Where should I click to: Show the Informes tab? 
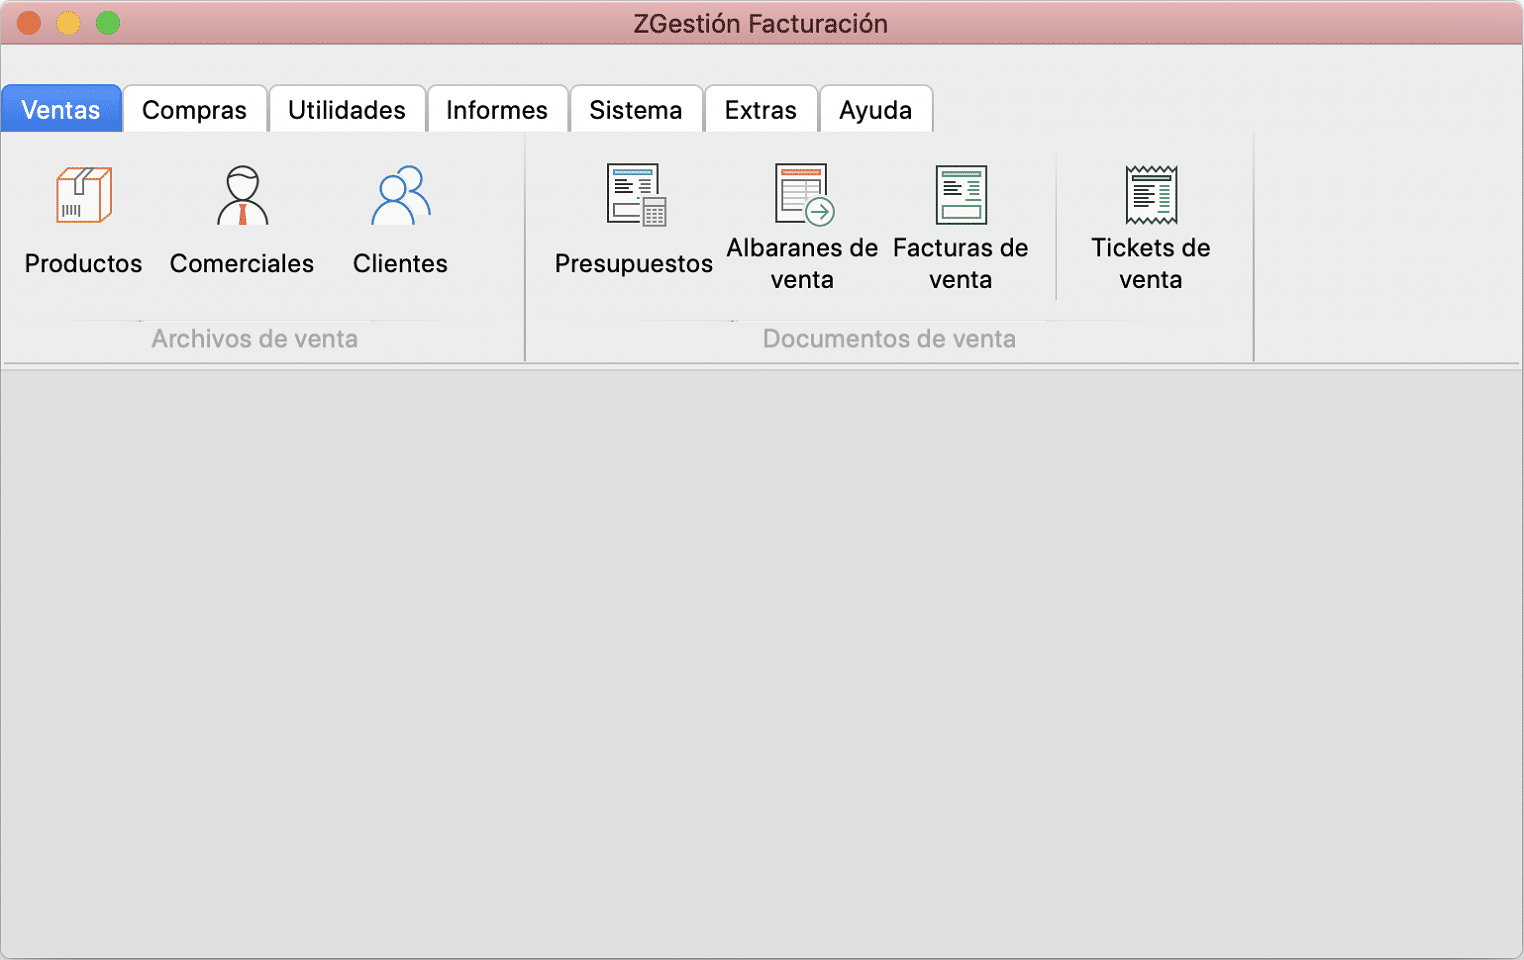pyautogui.click(x=497, y=110)
